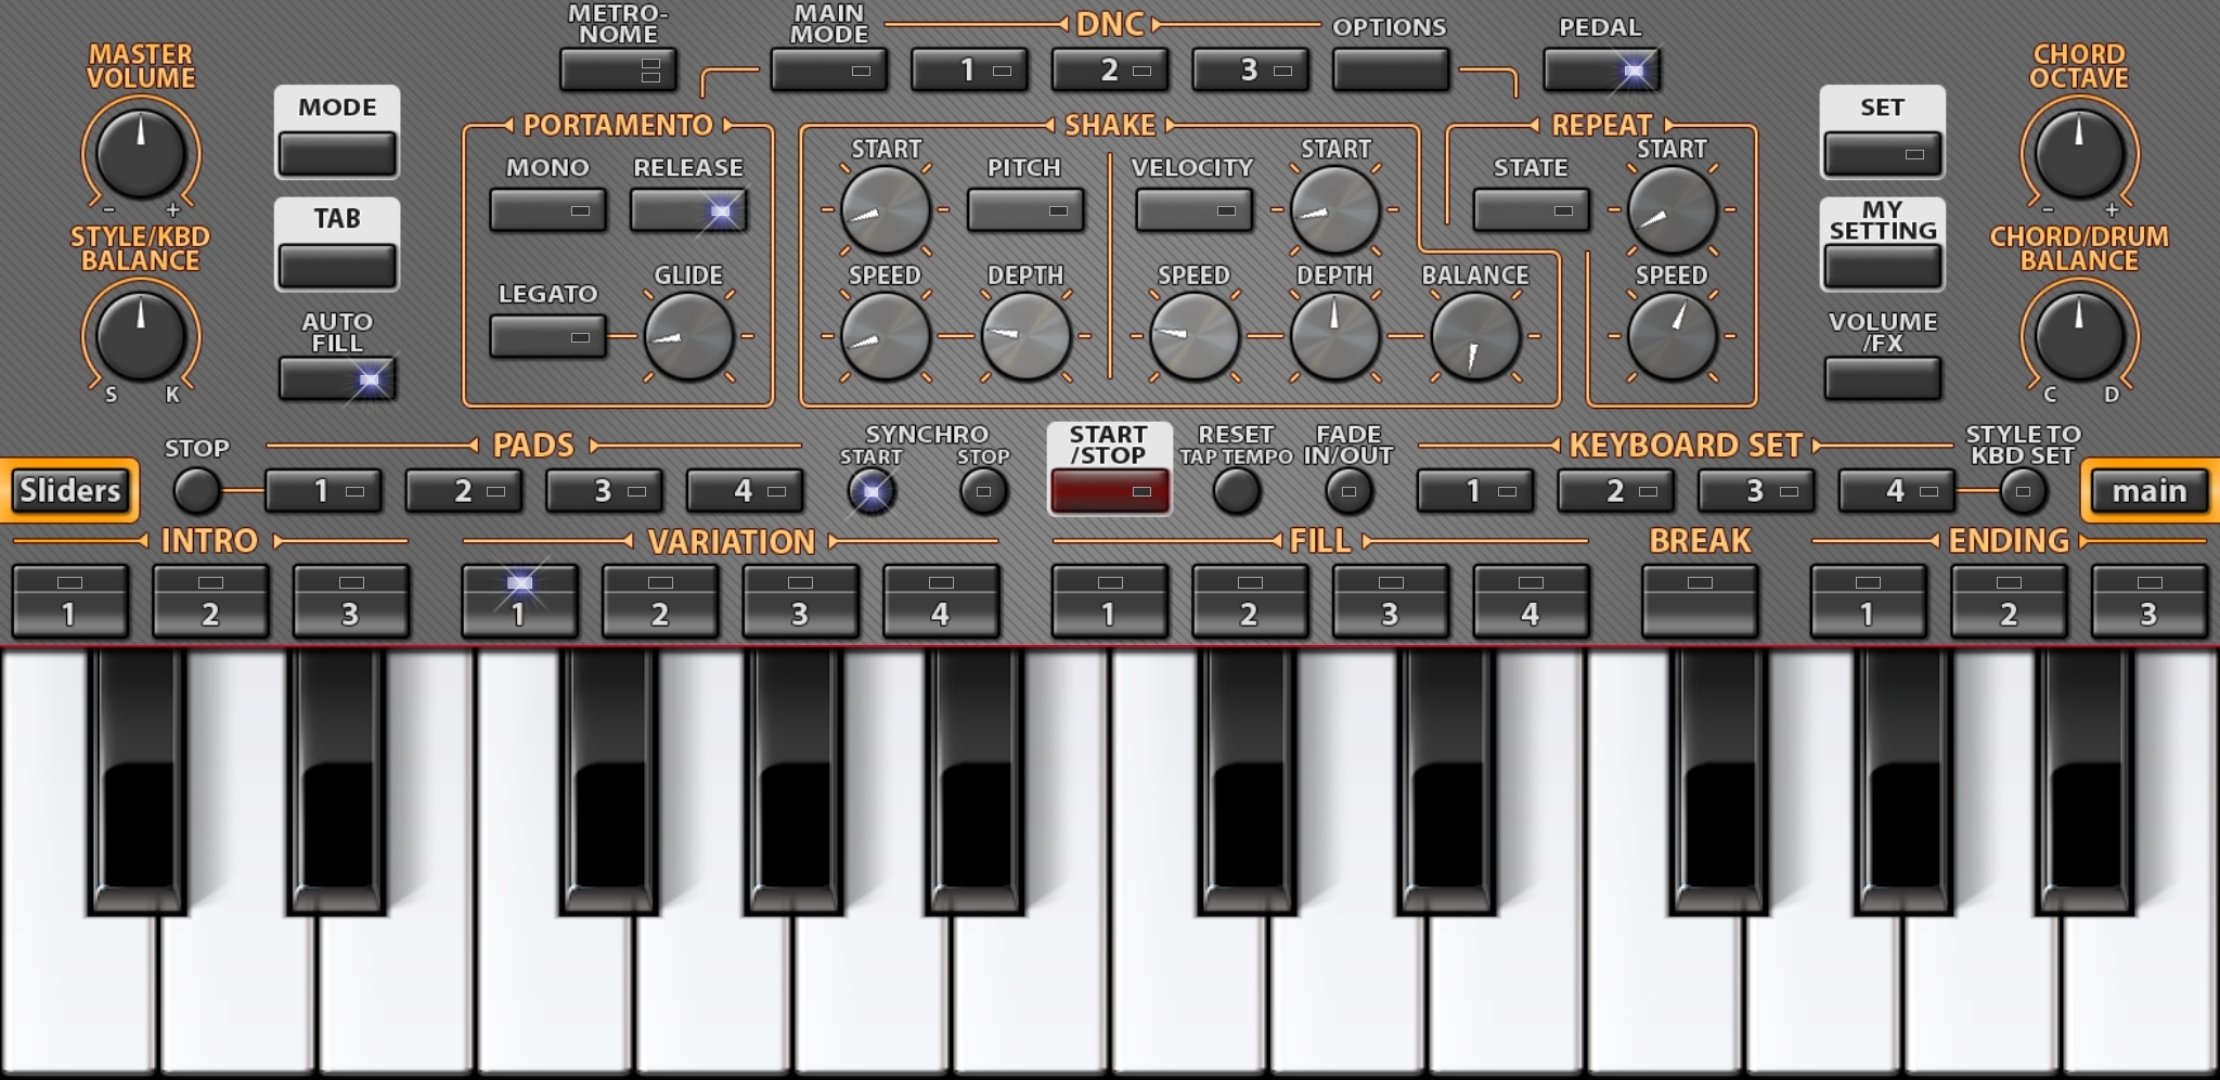
Task: Toggle the Pedal button off
Action: click(x=1600, y=70)
